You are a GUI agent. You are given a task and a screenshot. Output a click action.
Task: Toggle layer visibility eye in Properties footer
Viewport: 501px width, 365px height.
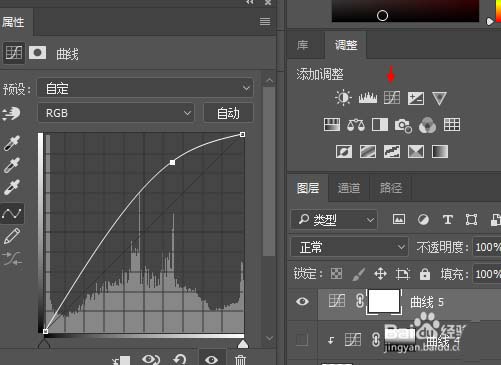pos(211,360)
